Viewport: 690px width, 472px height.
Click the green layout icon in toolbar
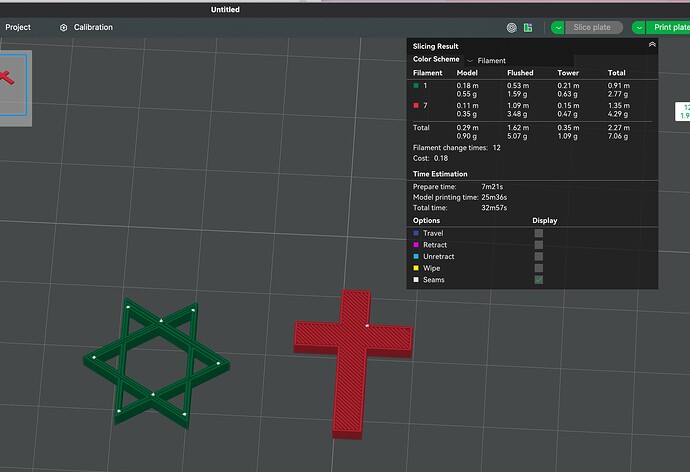[x=528, y=28]
